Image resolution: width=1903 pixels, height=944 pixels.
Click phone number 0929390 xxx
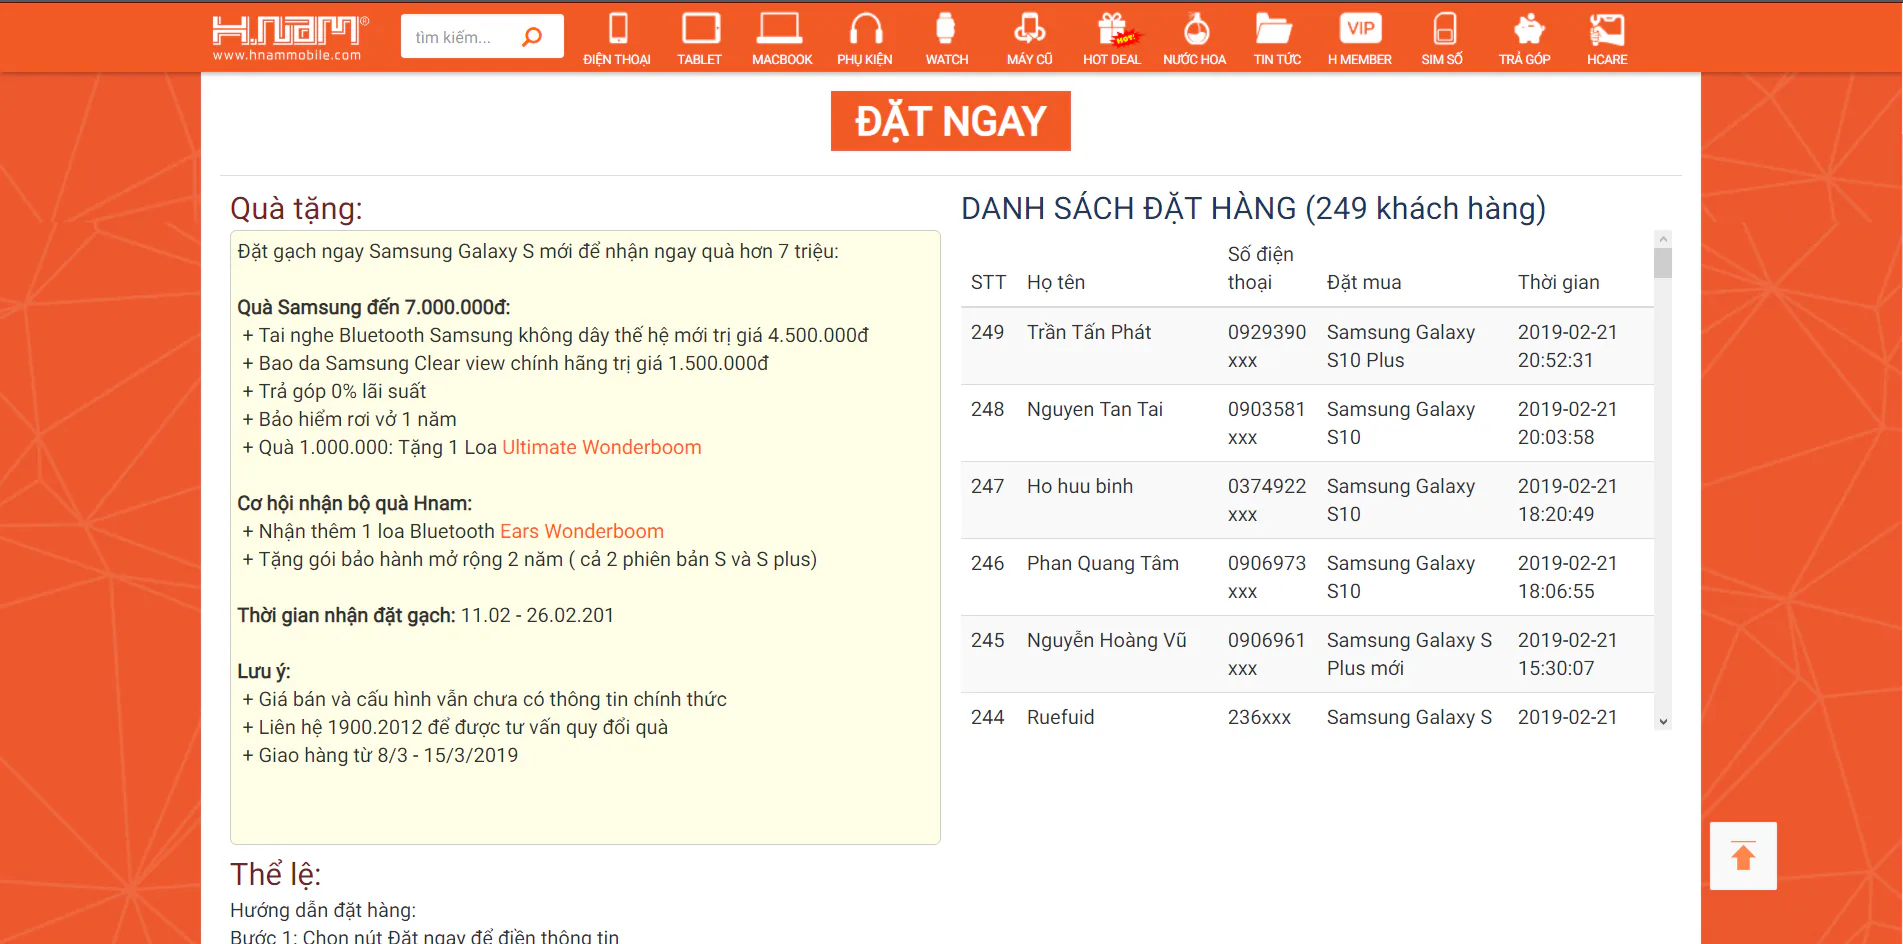1267,346
